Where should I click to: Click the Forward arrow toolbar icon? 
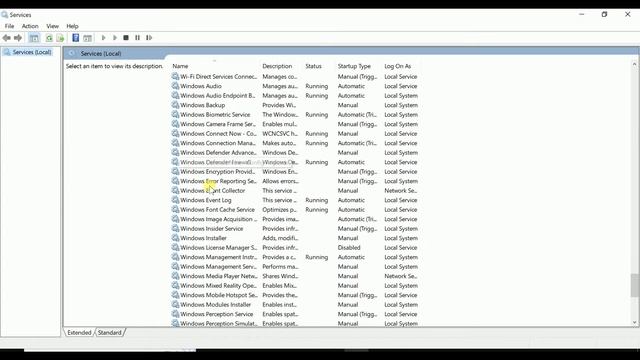coord(18,38)
